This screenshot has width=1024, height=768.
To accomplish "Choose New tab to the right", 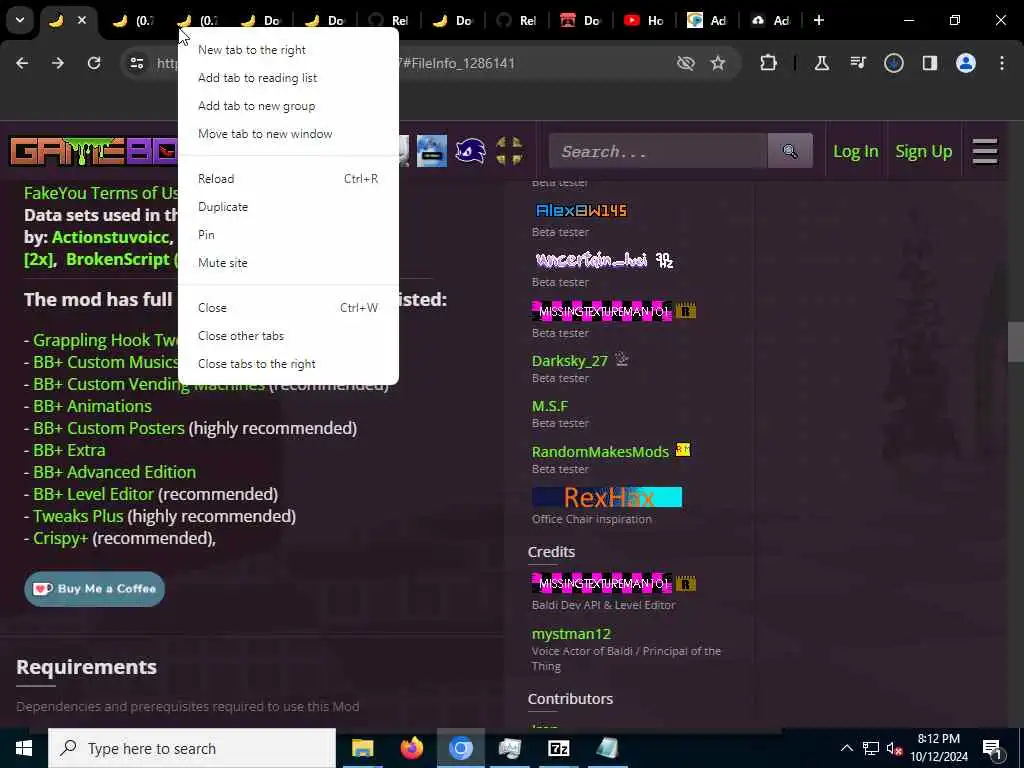I will click(x=288, y=50).
